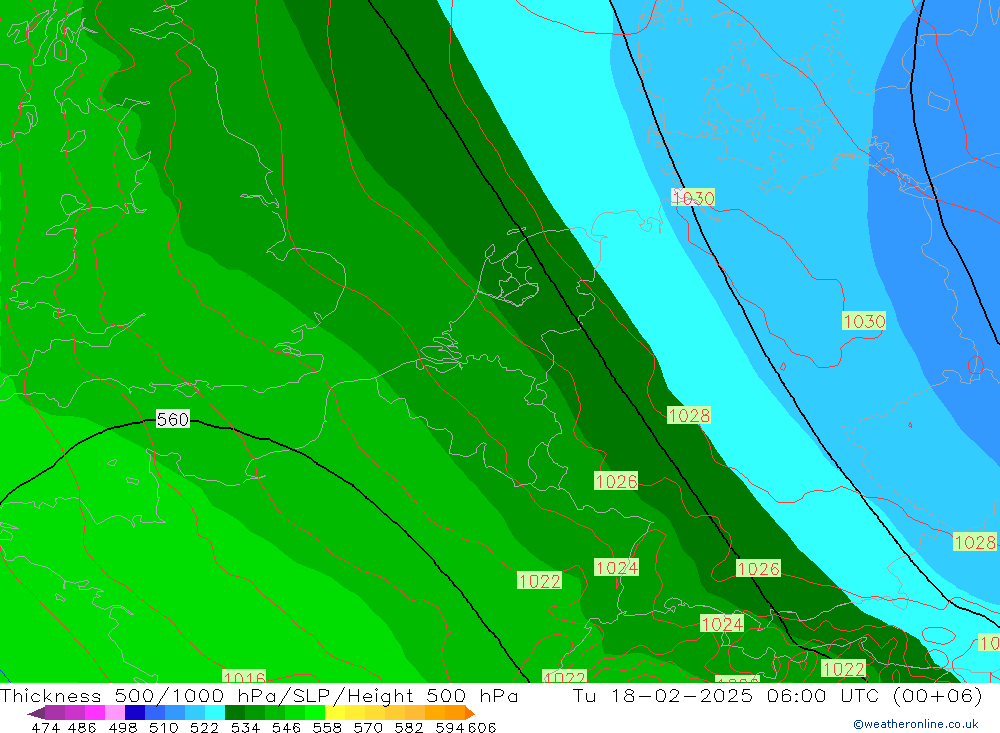Click the green-backed 1030 isobar label
This screenshot has width=1000, height=733.
[864, 321]
